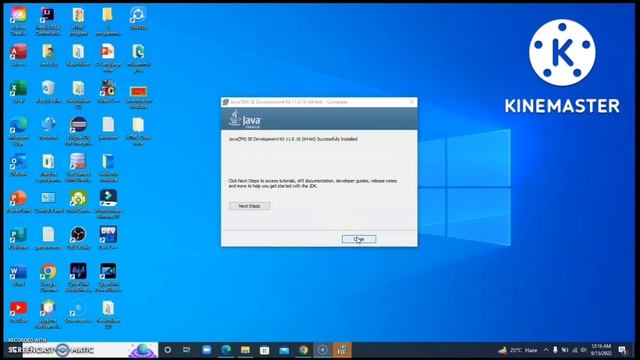The image size is (640, 360).
Task: Open OBS Studio desktop shortcut
Action: coord(78,238)
